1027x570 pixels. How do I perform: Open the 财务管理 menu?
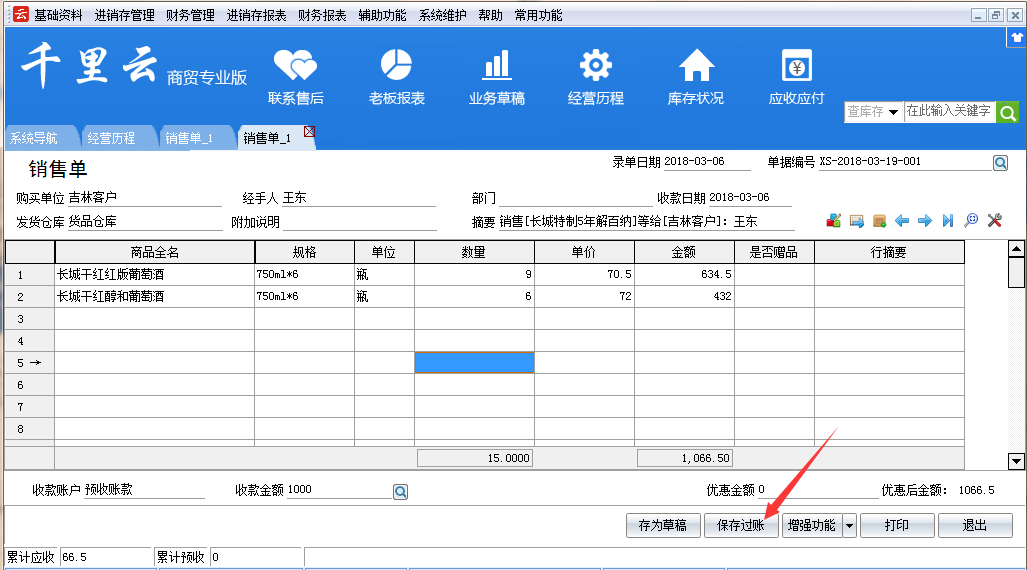190,15
